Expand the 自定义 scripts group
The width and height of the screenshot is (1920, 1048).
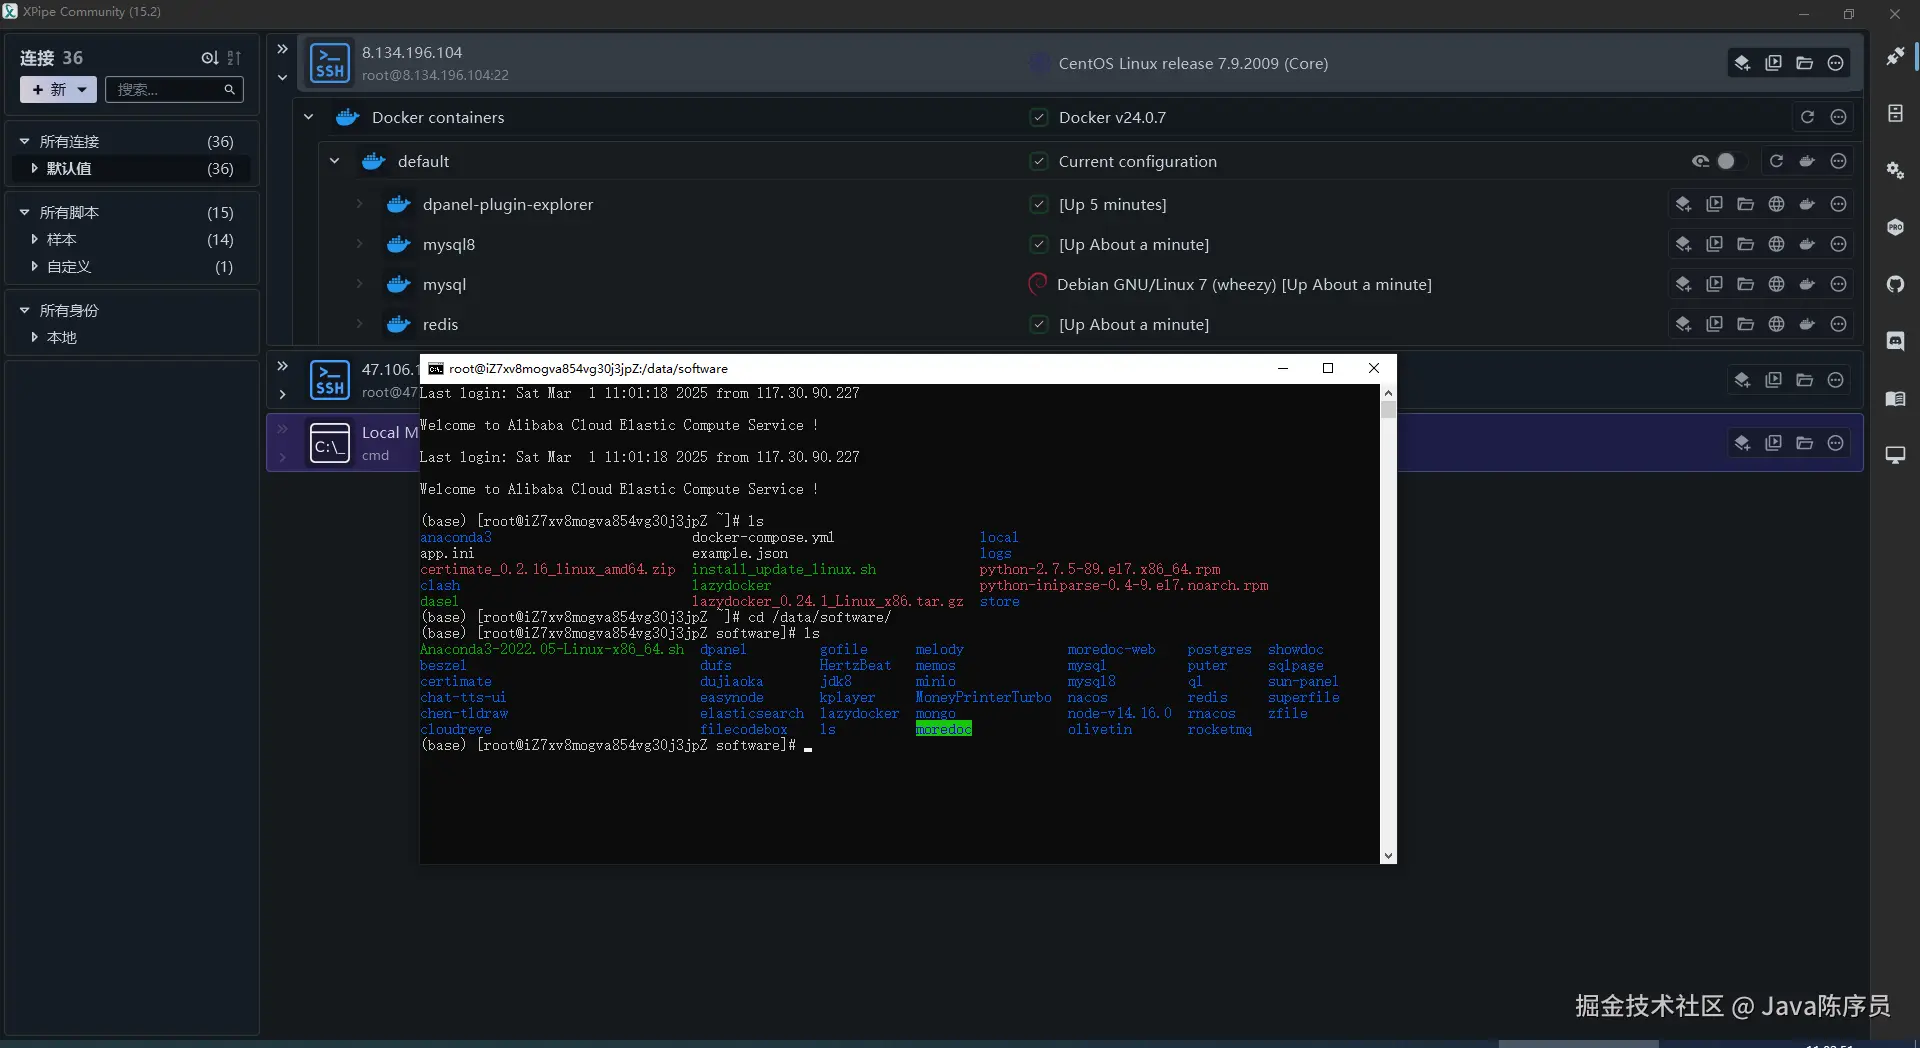point(34,267)
